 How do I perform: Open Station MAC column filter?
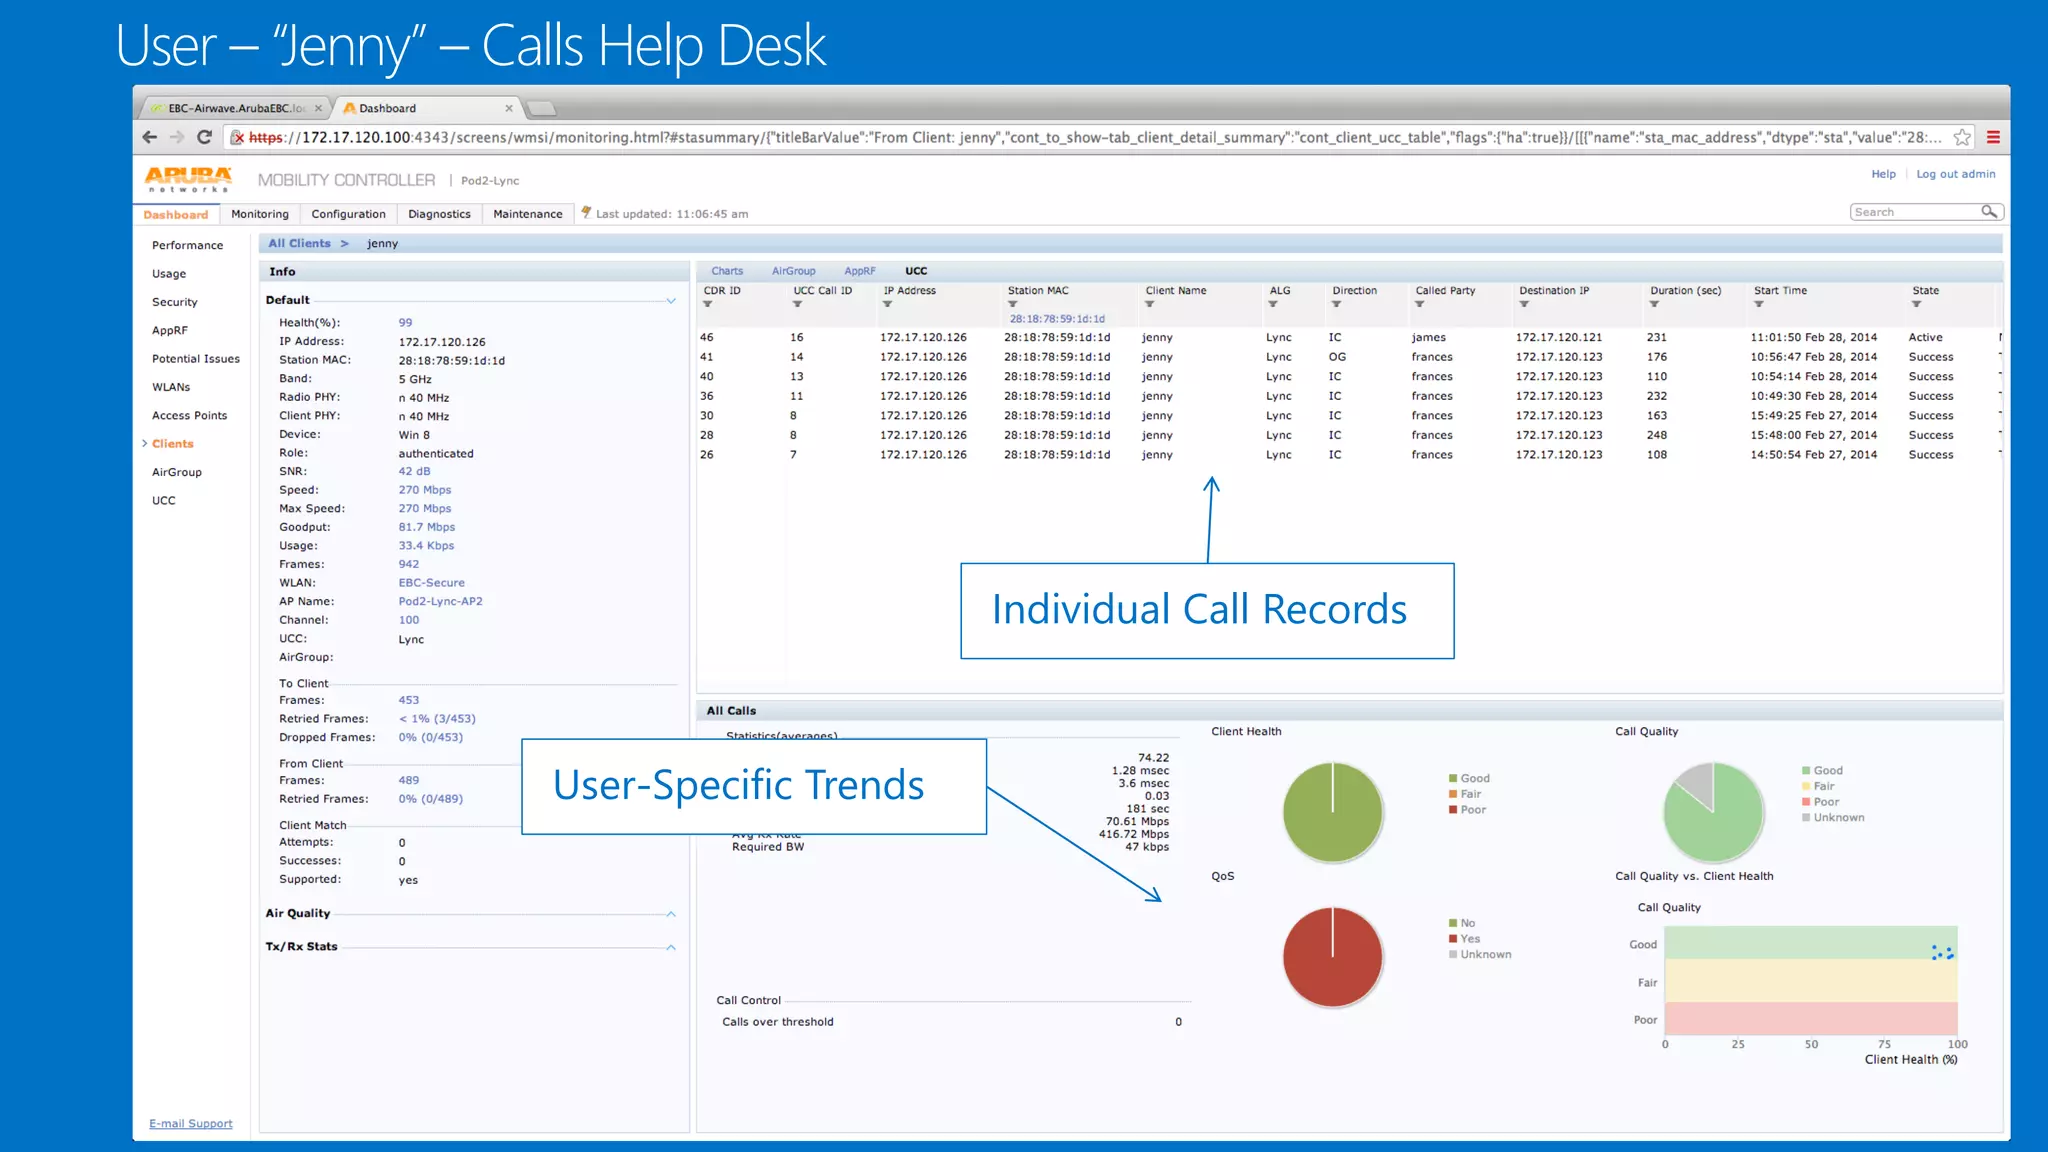pos(1012,304)
